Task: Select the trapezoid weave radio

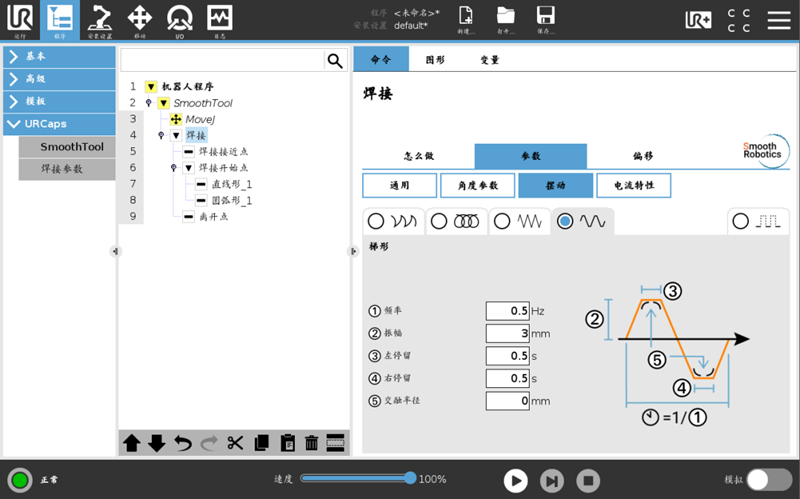Action: click(x=565, y=221)
